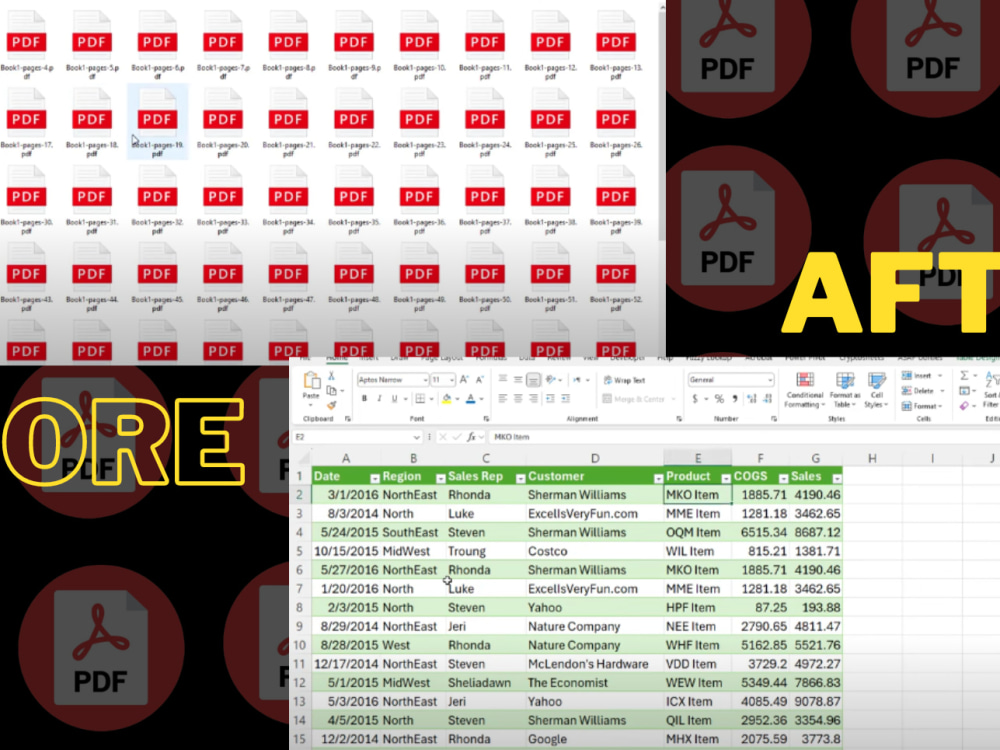Click the cell with 9078.87

816,702
